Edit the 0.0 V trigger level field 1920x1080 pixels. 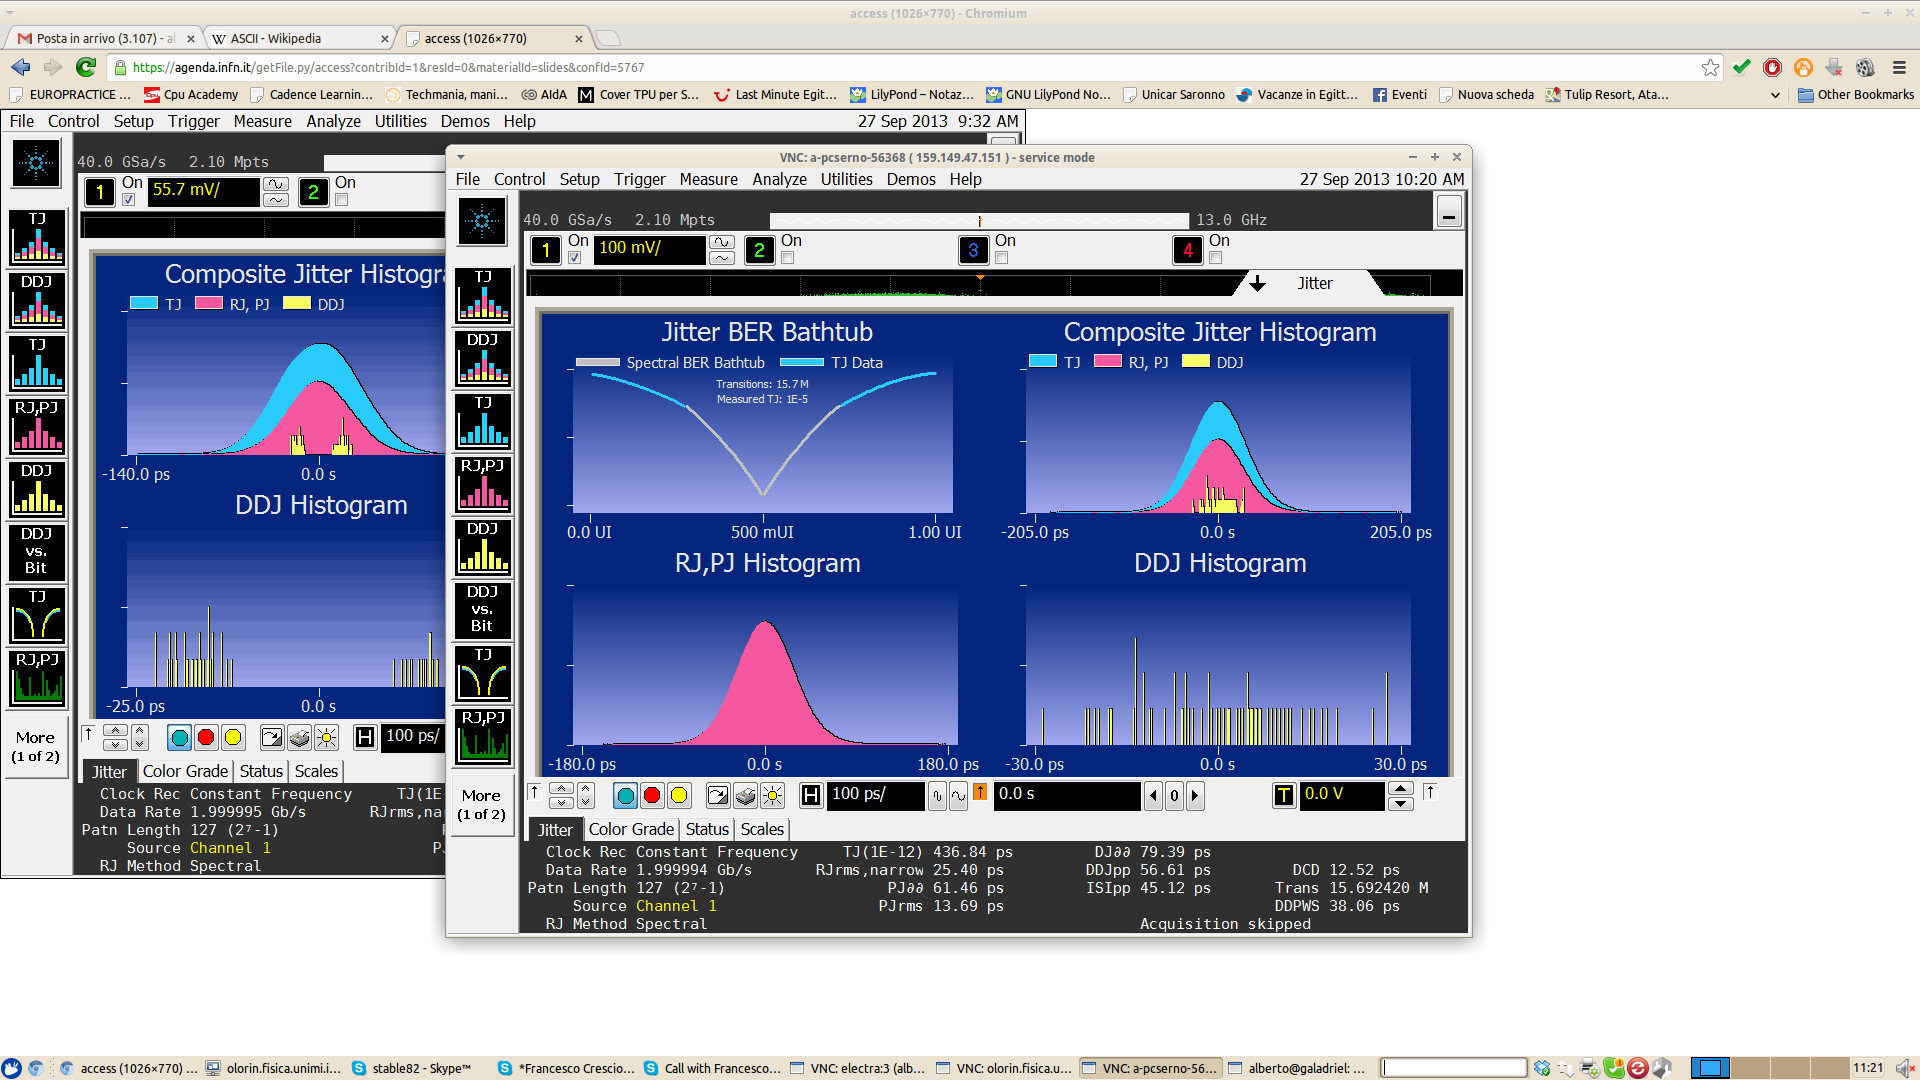(1342, 795)
